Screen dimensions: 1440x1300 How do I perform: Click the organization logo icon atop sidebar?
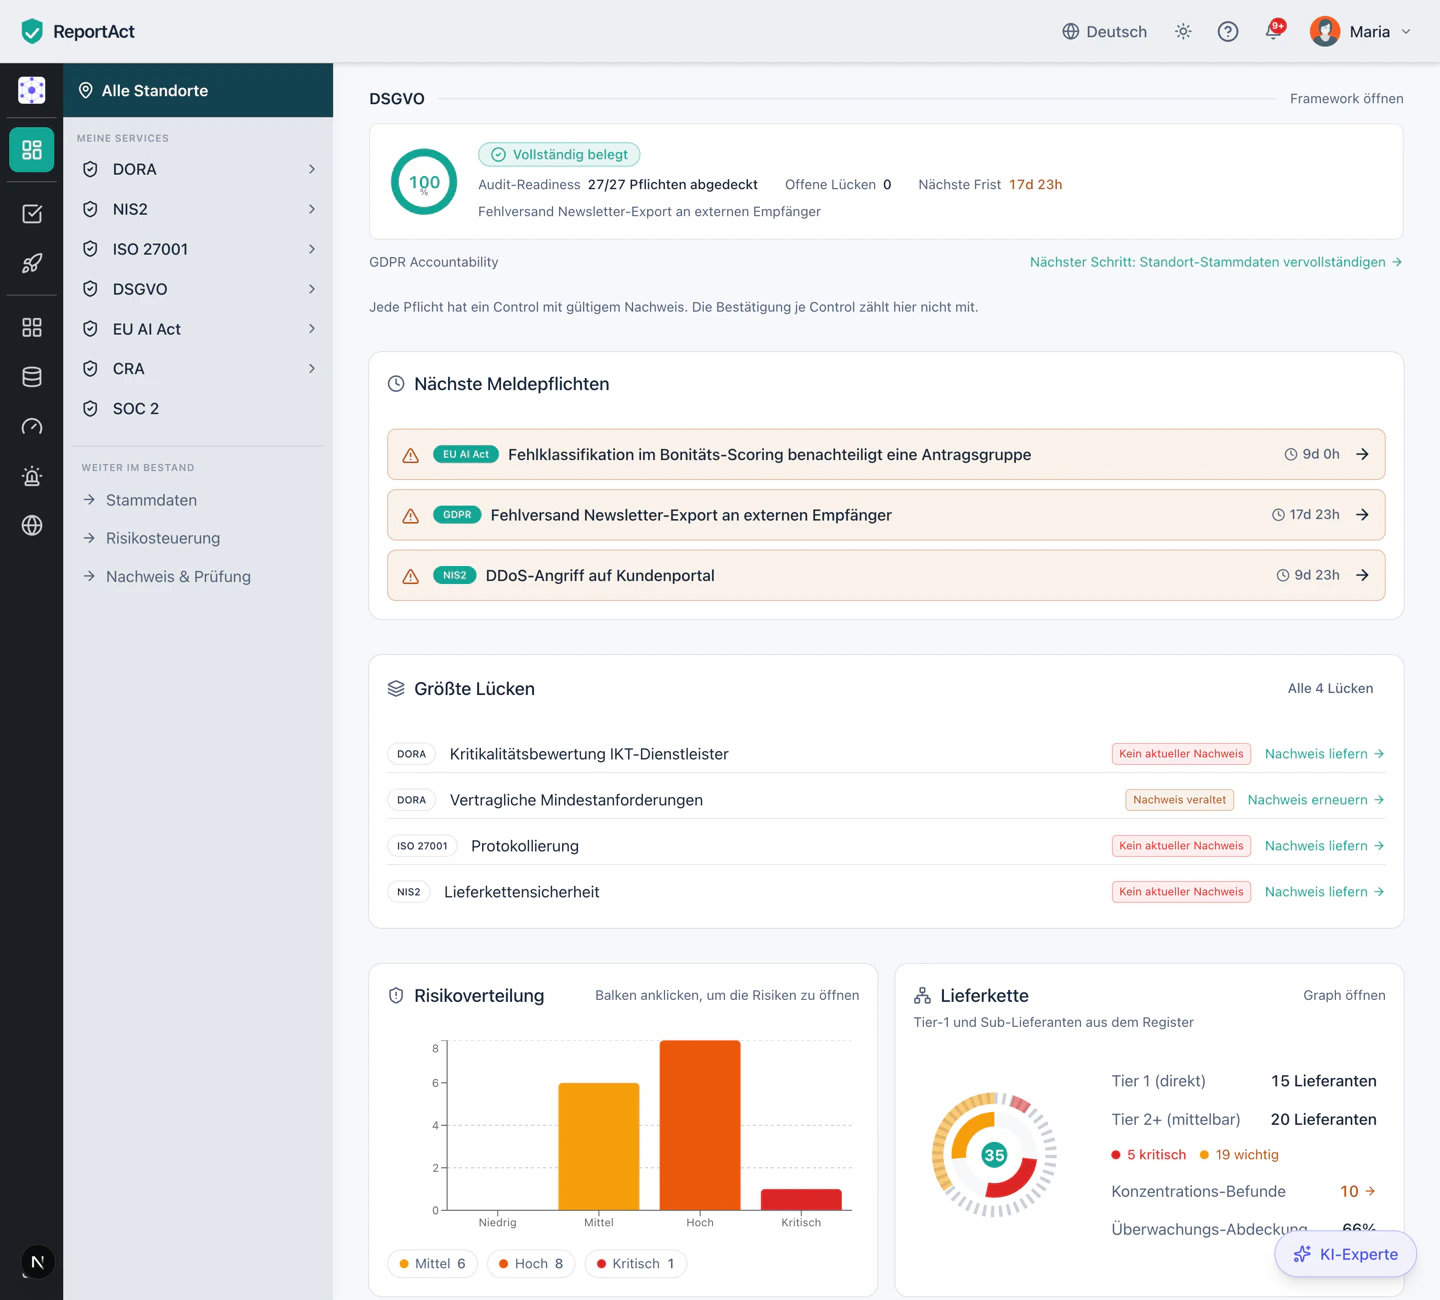click(x=31, y=90)
